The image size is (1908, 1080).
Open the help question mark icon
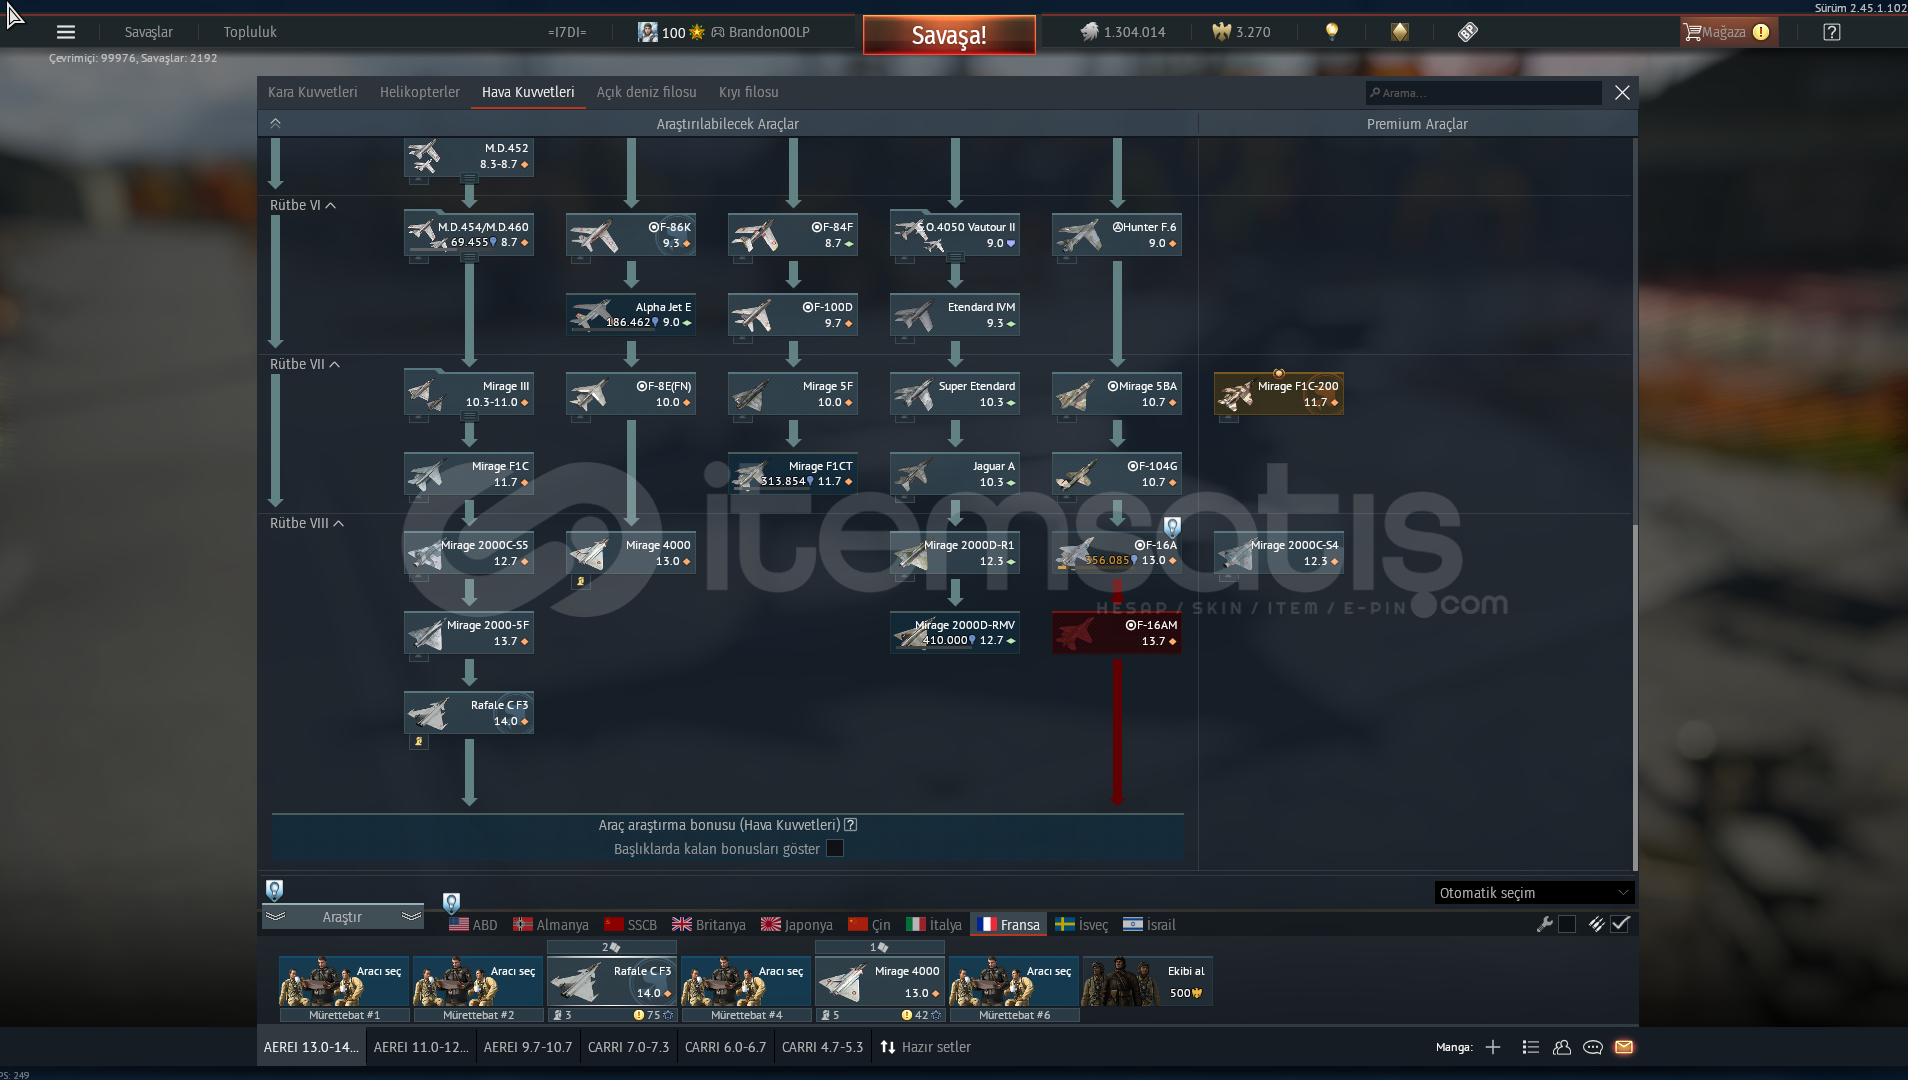[1831, 32]
